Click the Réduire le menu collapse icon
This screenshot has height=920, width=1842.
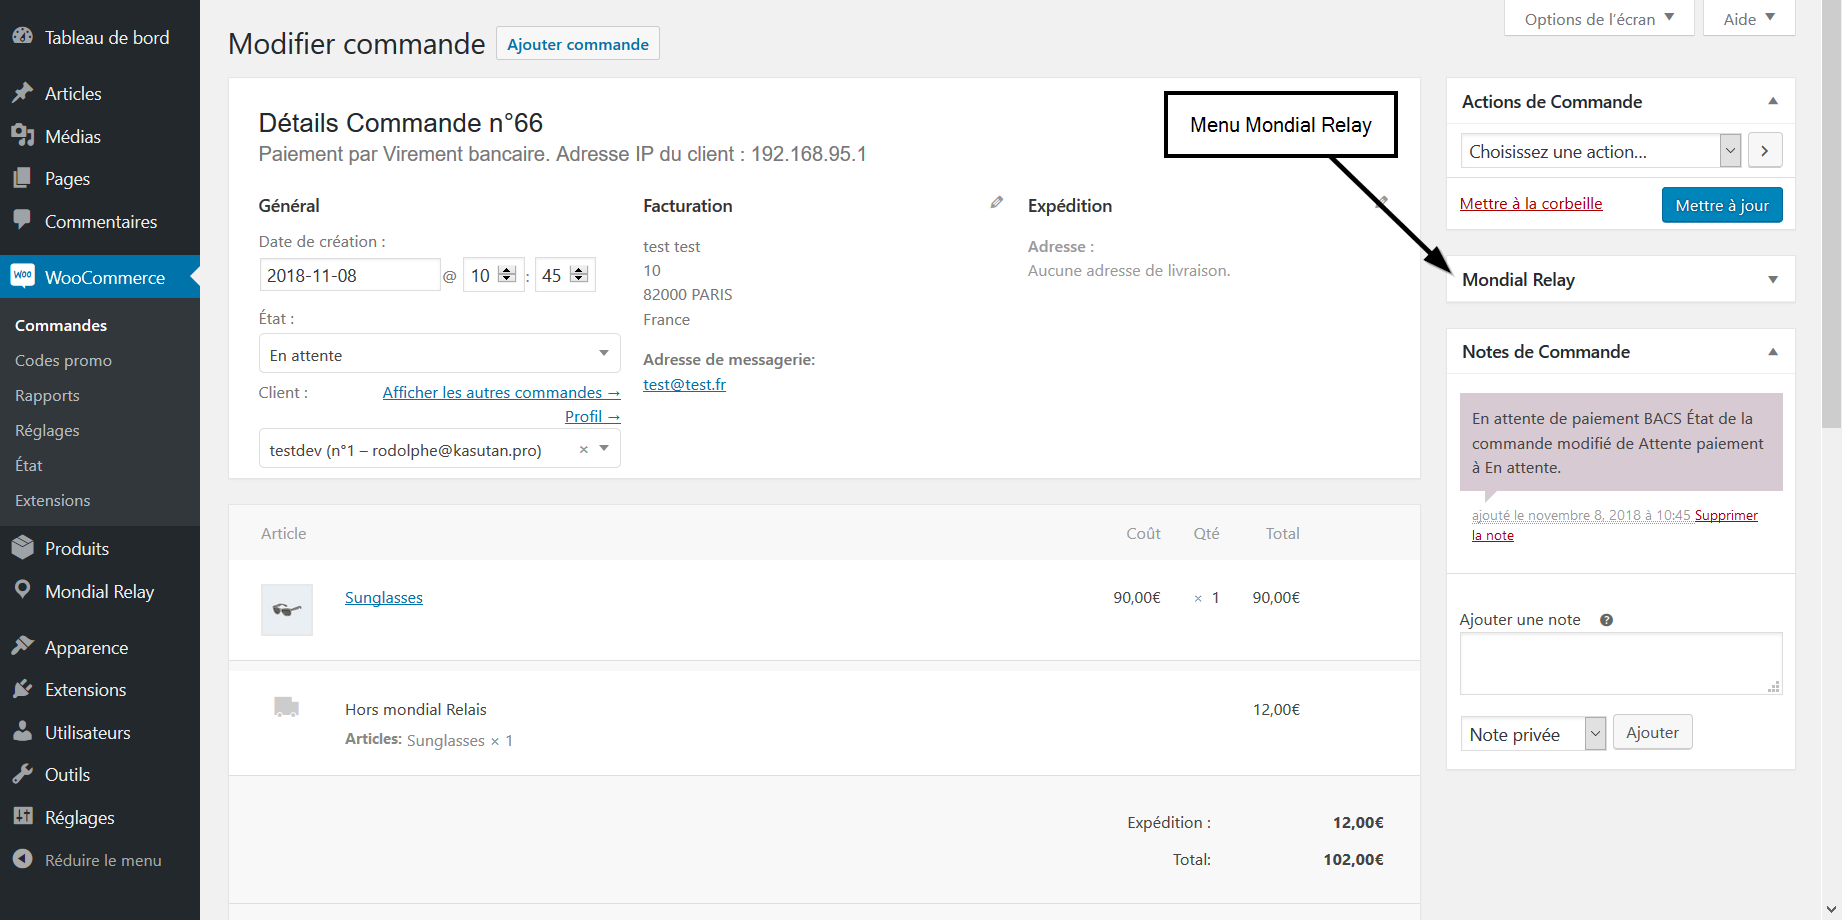coord(22,860)
